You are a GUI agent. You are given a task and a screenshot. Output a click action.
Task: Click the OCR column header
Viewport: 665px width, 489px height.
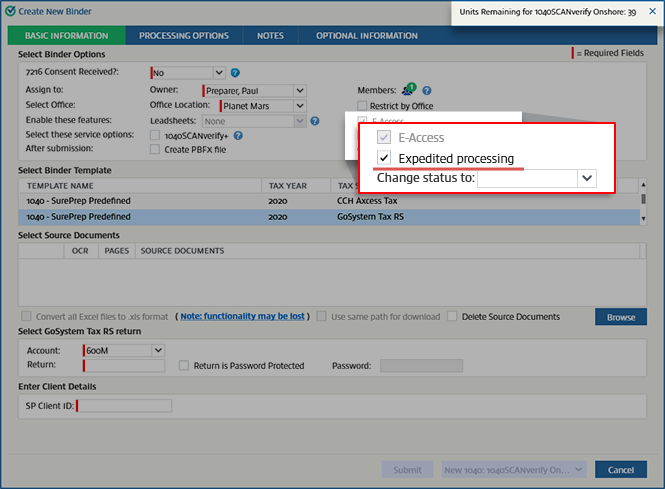(x=80, y=251)
